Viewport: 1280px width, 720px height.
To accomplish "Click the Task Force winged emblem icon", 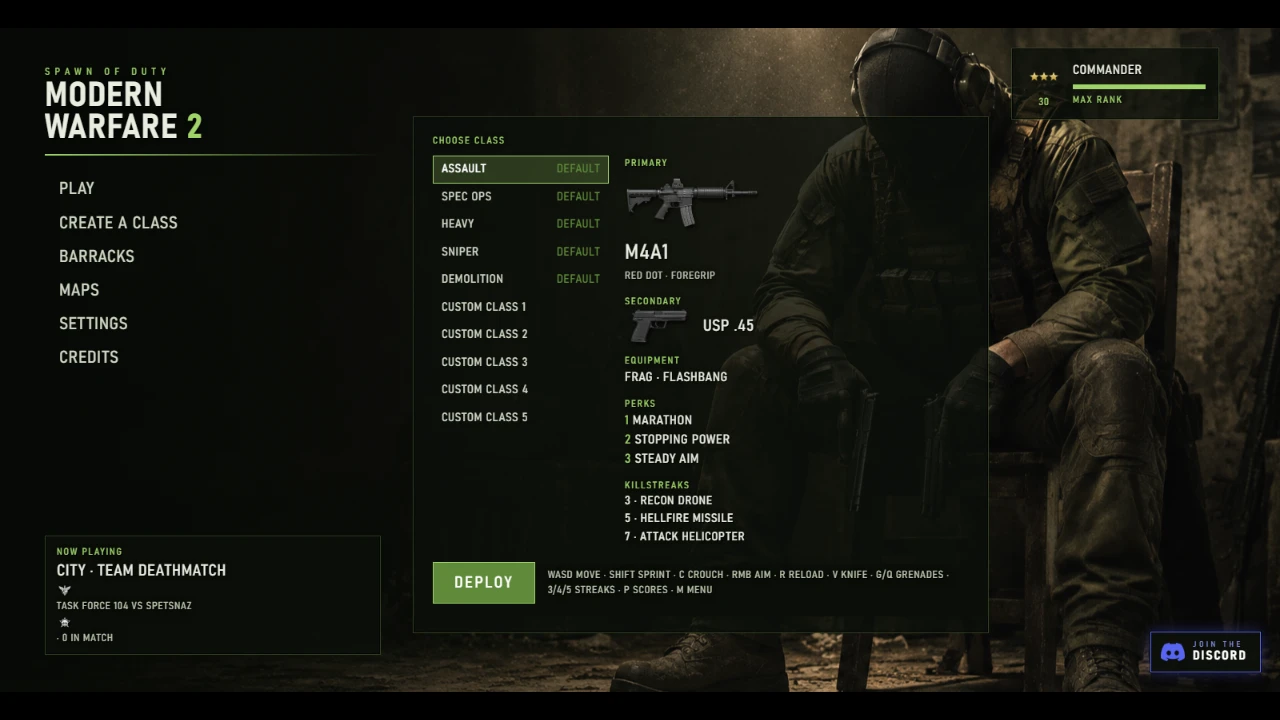I will tap(65, 591).
